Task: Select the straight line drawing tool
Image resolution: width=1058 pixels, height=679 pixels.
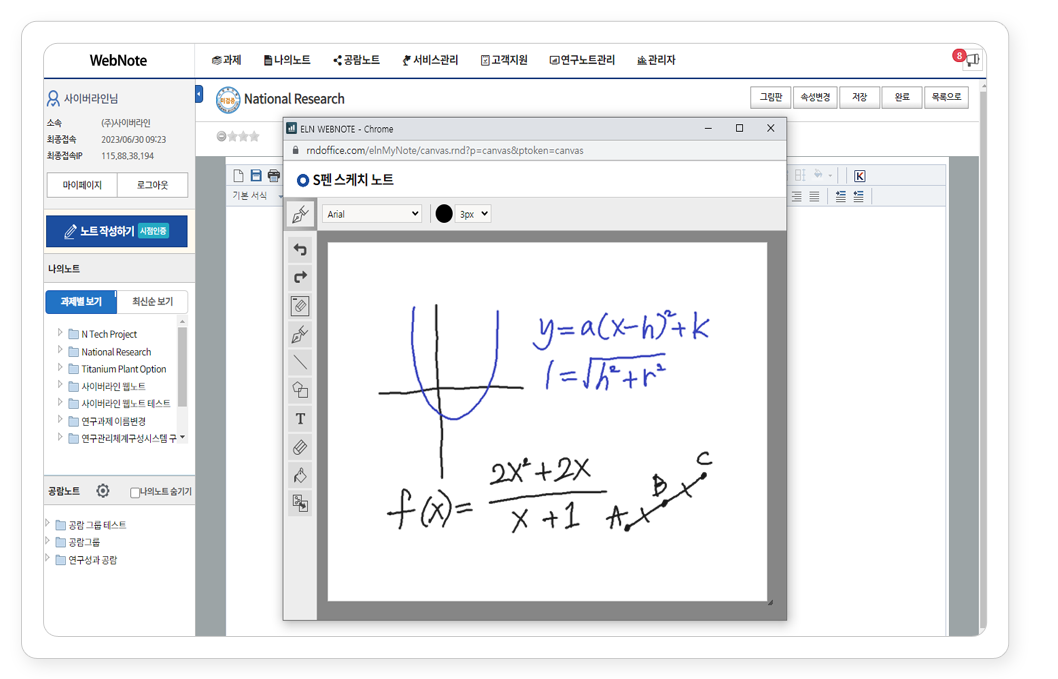Action: (300, 362)
